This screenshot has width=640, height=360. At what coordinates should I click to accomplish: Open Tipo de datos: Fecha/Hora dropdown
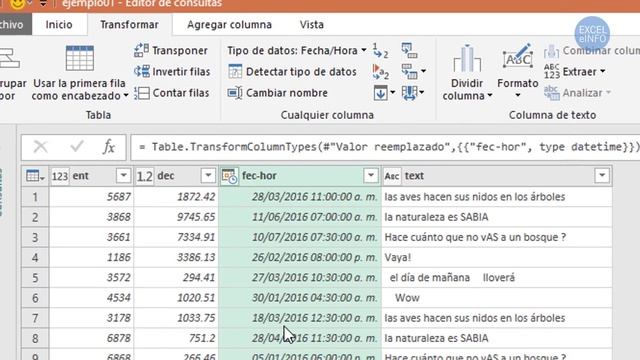[x=296, y=51]
